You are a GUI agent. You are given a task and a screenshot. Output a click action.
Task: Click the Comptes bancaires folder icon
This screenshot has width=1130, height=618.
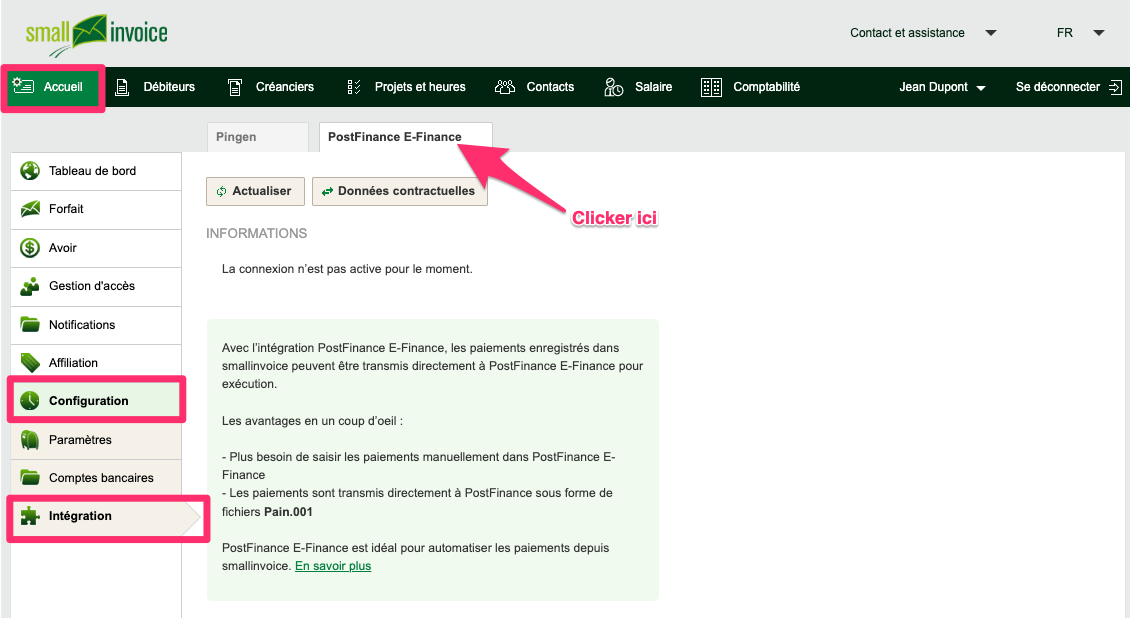[30, 478]
